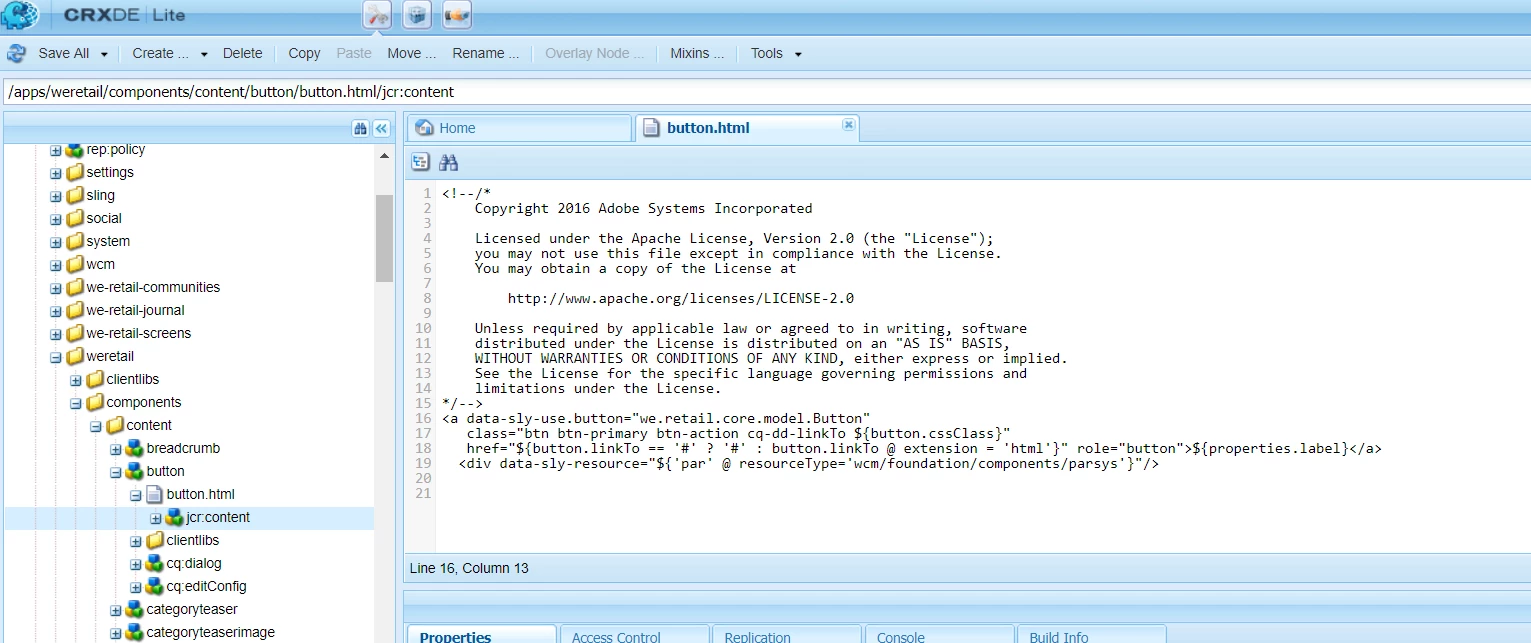
Task: Expand the categoryteaserimage node
Action: [x=116, y=633]
